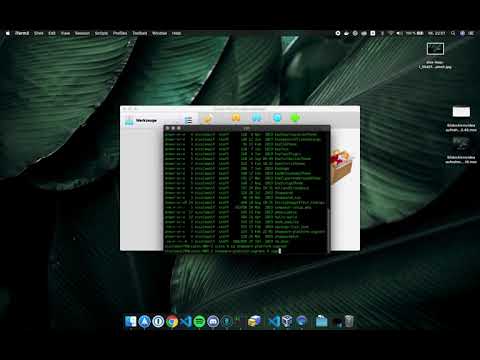
Task: Open Notification Center icon in menu bar
Action: point(471,33)
